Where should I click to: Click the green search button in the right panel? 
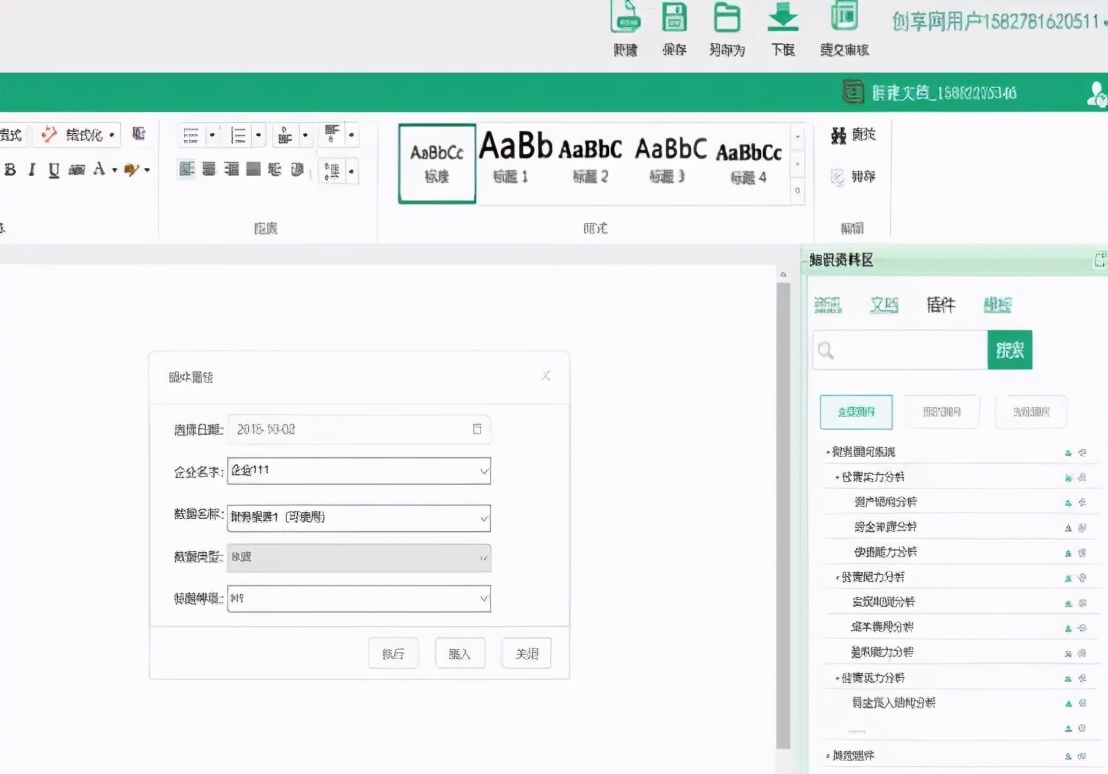click(1010, 350)
